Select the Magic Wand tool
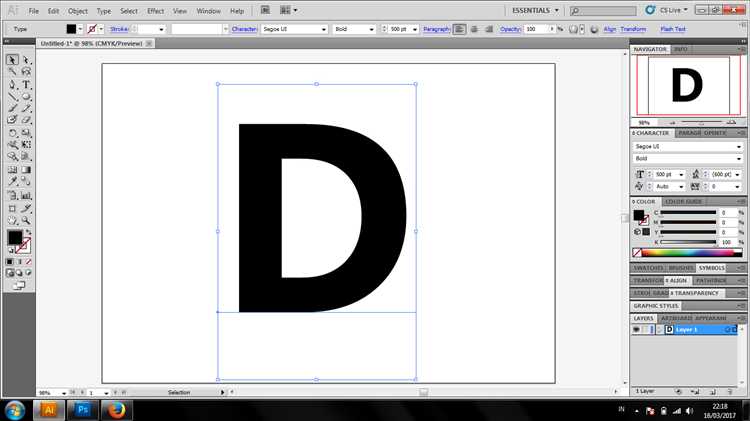This screenshot has width=750, height=421. [12, 72]
